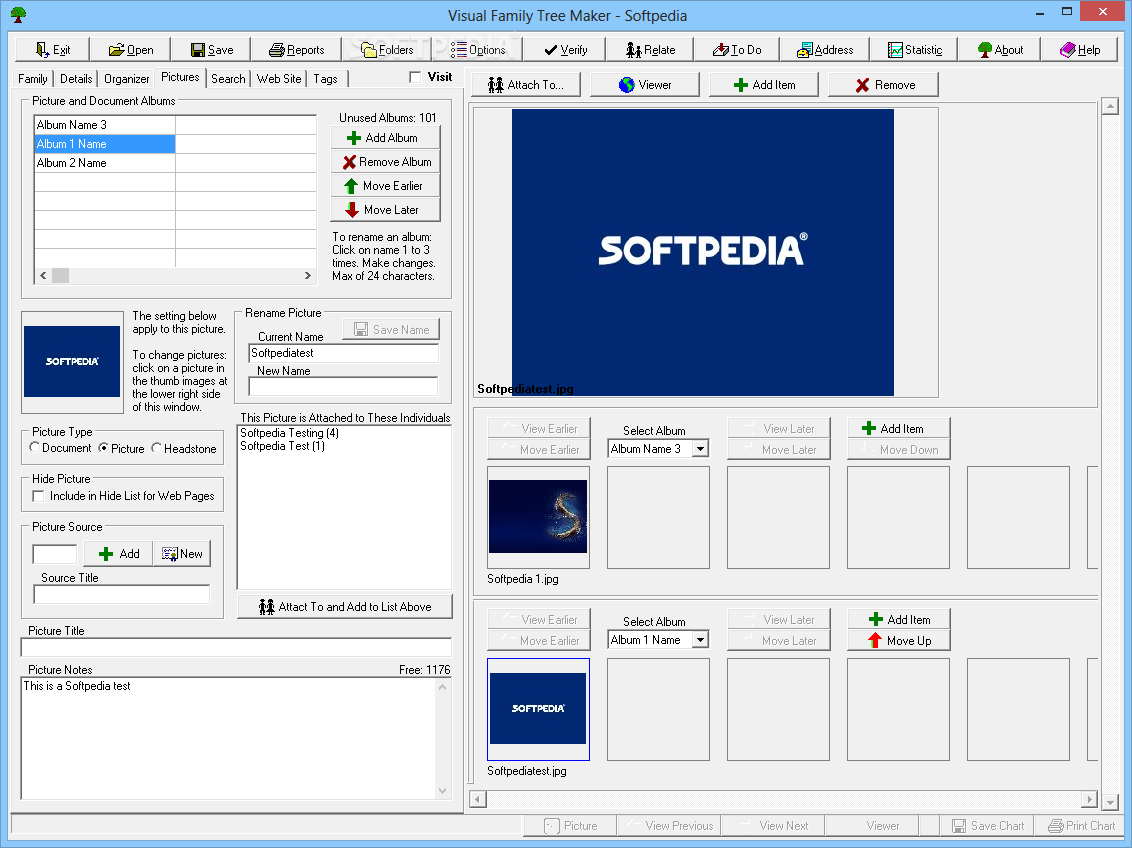Create a New picture source
The height and width of the screenshot is (848, 1132).
pyautogui.click(x=182, y=554)
